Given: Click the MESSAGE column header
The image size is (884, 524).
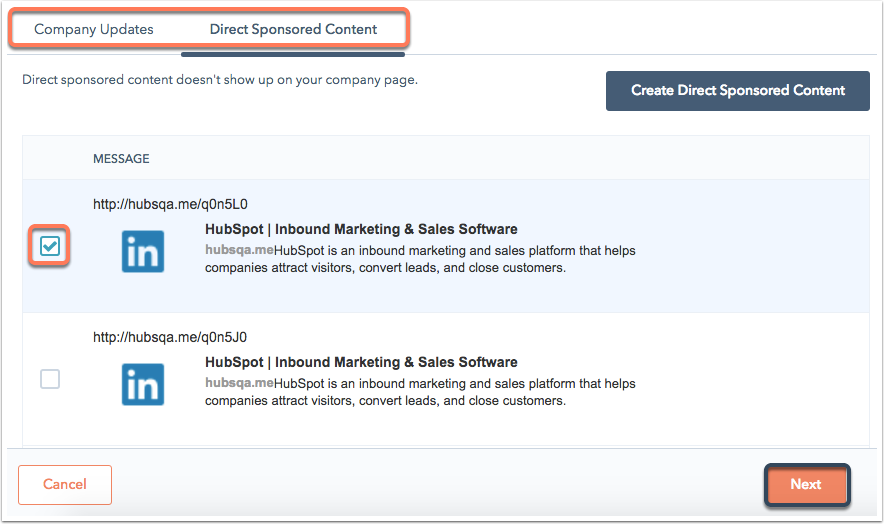Looking at the screenshot, I should click(x=121, y=159).
